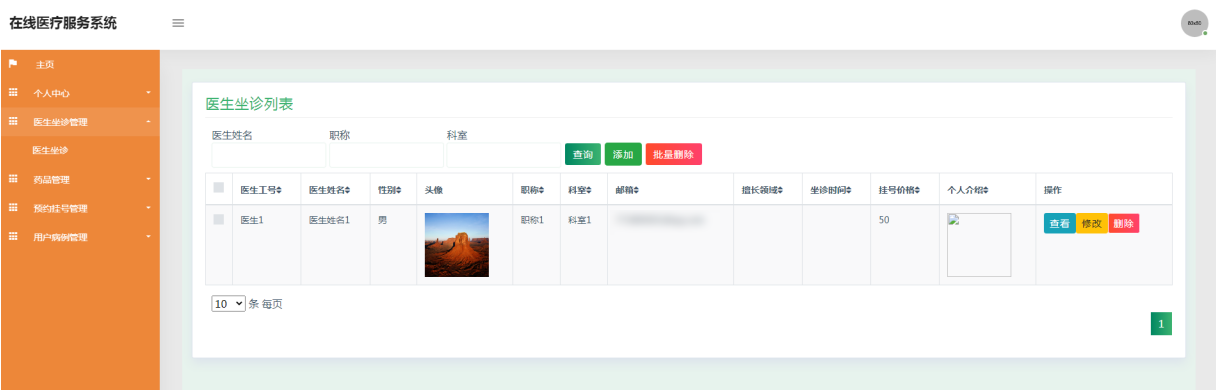Expand the 药品管理 submenu arrow
The height and width of the screenshot is (390, 1216).
(148, 179)
